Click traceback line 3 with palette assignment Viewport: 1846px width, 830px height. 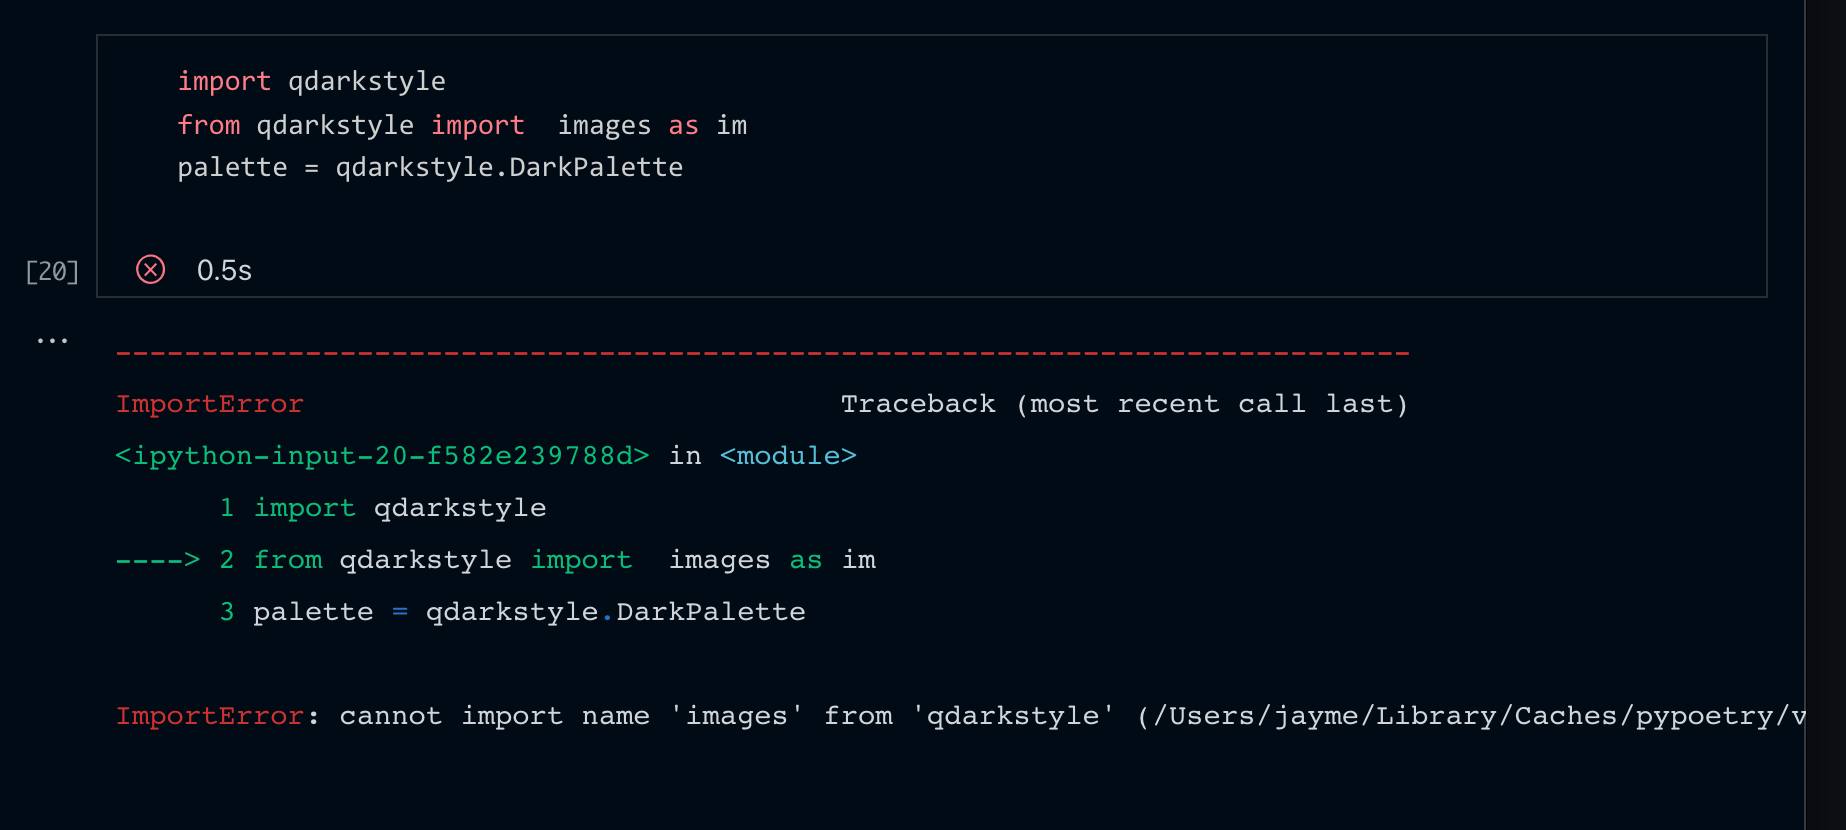click(512, 612)
